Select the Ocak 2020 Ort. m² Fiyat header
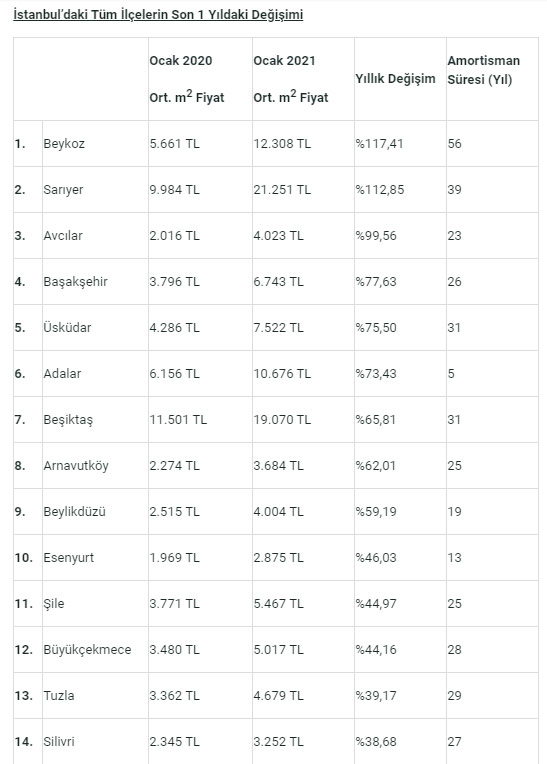Viewport: 547px width, 764px height. point(187,79)
